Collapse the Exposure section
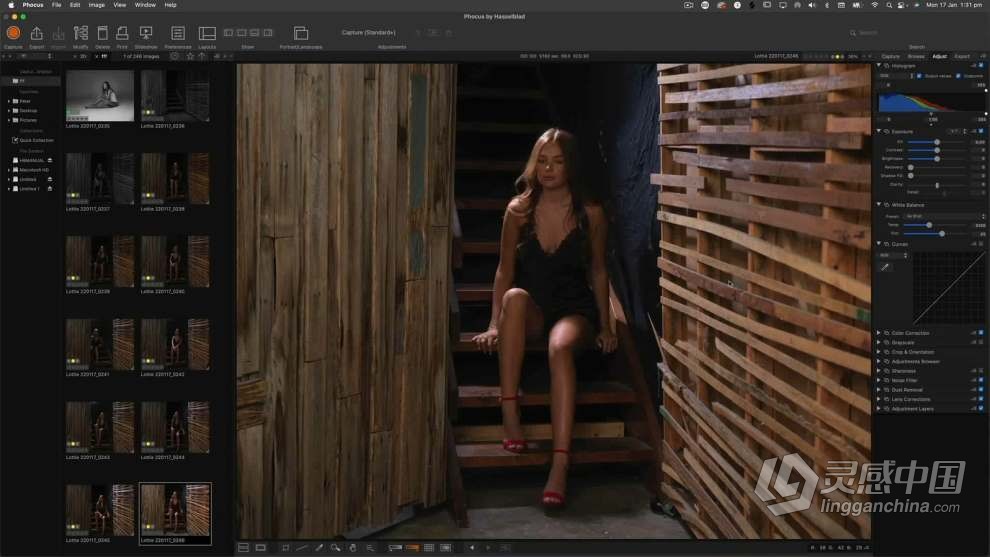Image resolution: width=990 pixels, height=557 pixels. point(879,131)
